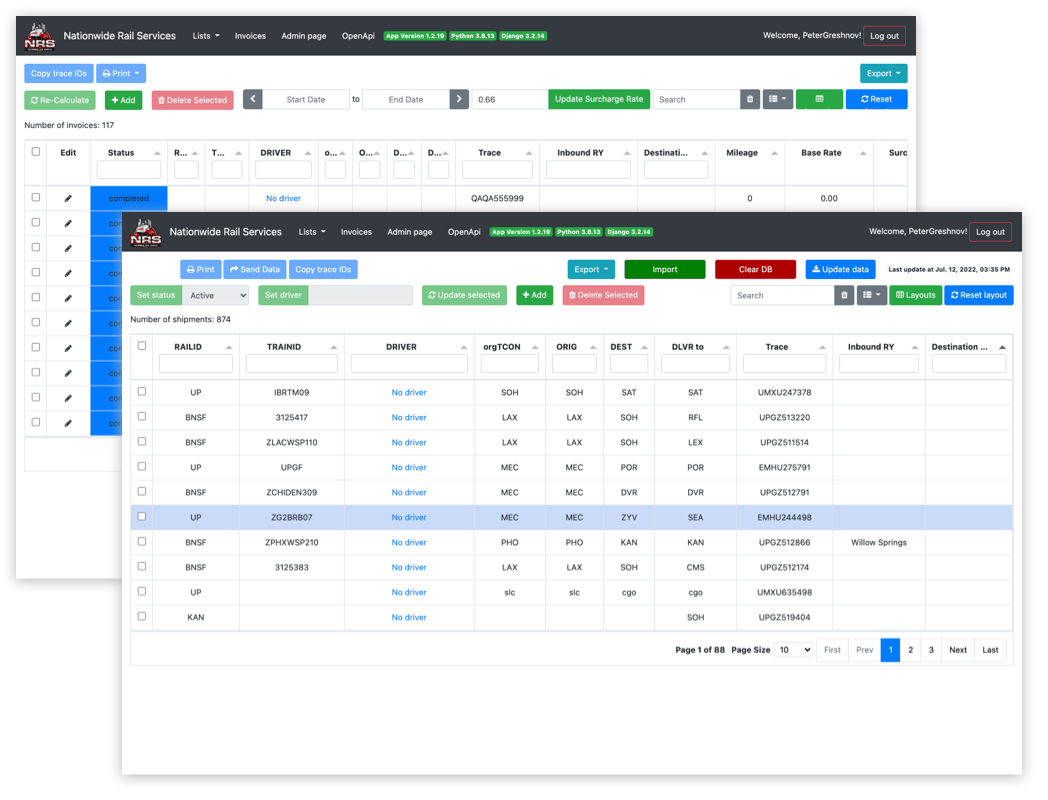
Task: Click the printer icon on the Print button
Action: pyautogui.click(x=192, y=269)
